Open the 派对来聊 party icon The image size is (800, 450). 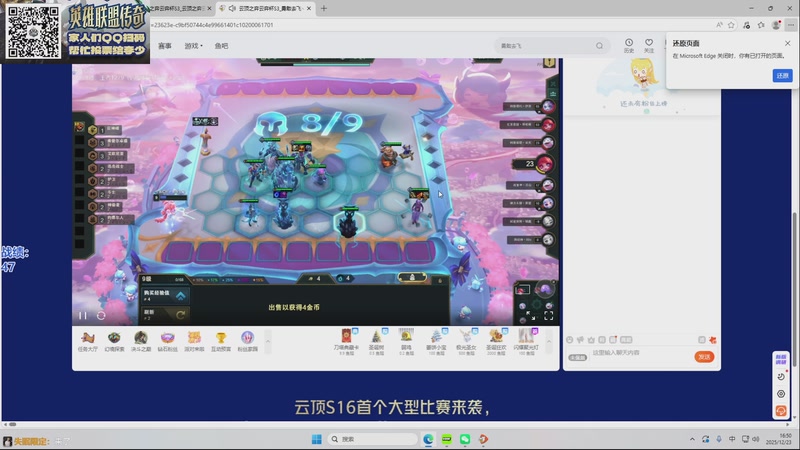tap(194, 341)
